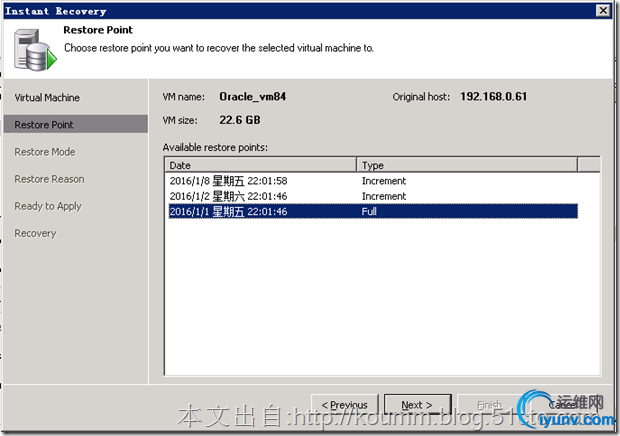Select the 2016/1/8 22:01:58 restore point
The height and width of the screenshot is (436, 620).
point(373,181)
